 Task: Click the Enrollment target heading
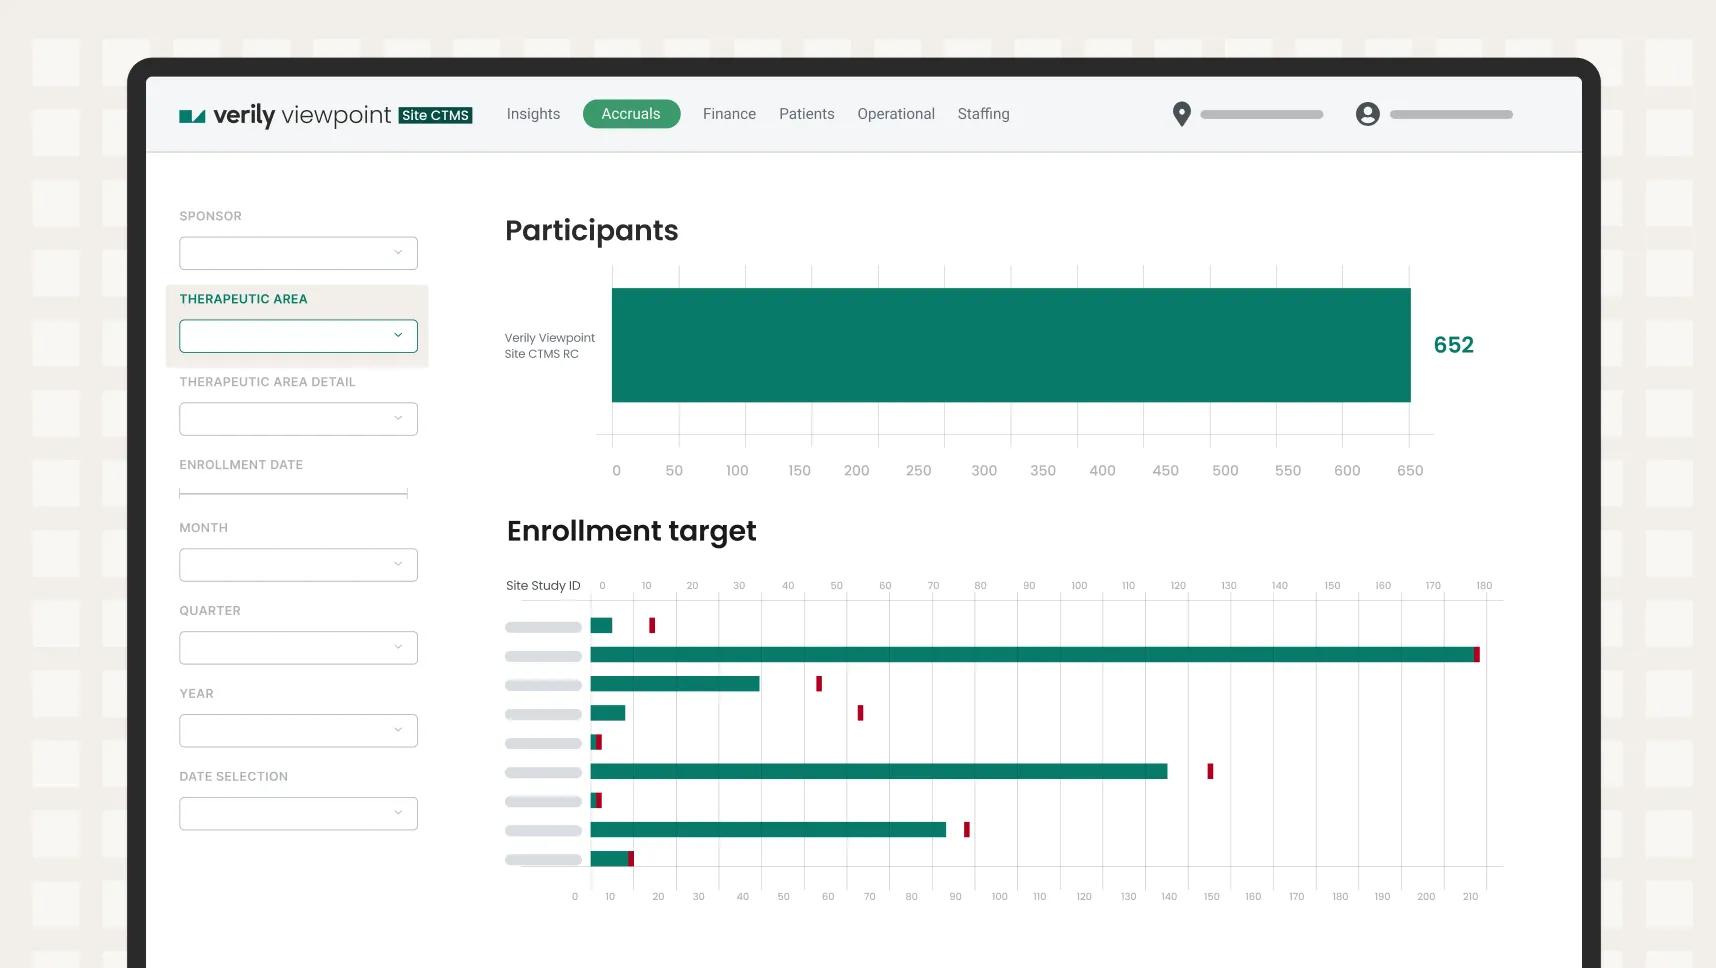tap(631, 531)
